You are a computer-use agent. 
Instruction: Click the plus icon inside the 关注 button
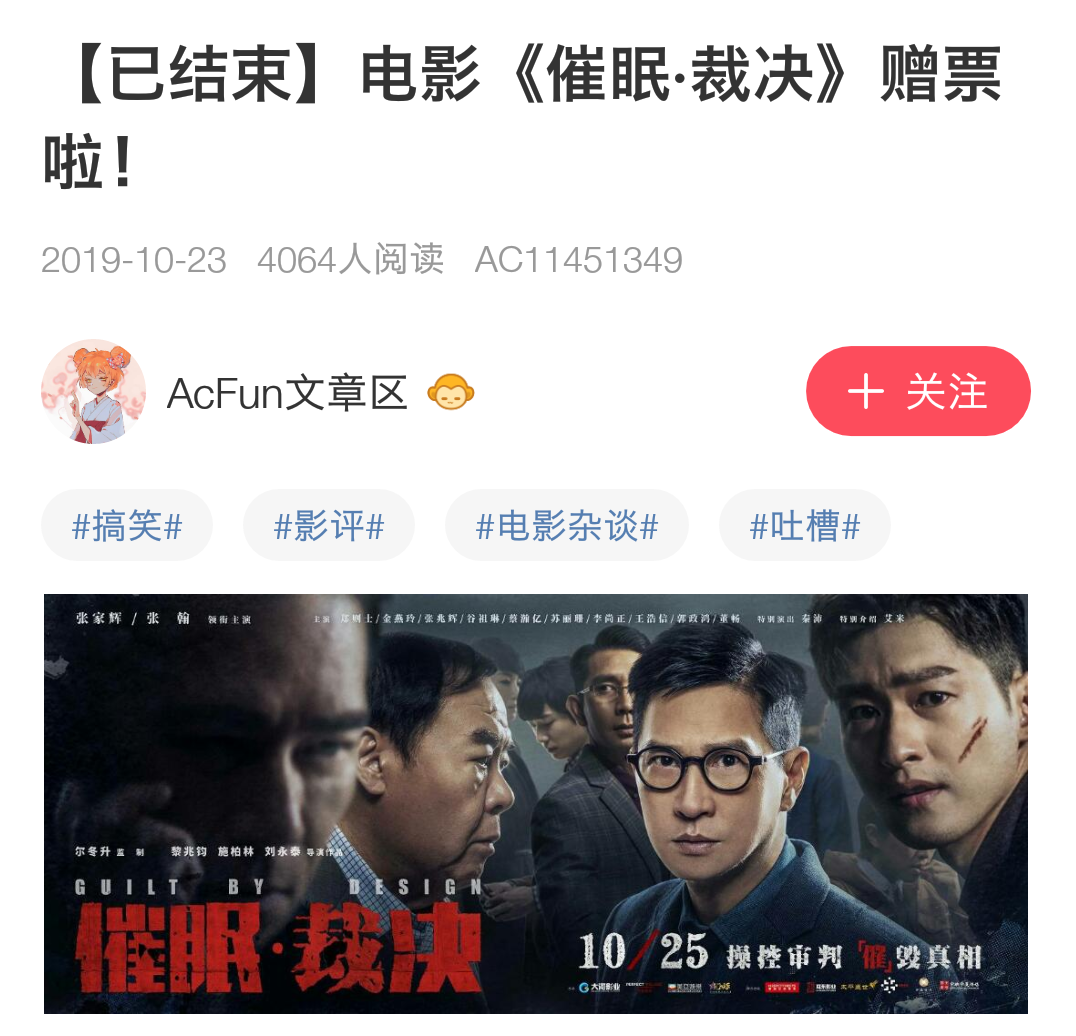pos(865,392)
